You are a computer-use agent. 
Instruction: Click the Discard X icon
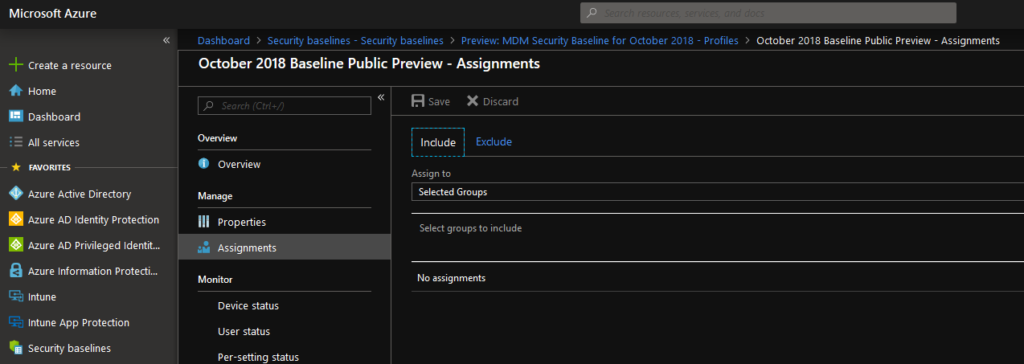click(x=473, y=101)
